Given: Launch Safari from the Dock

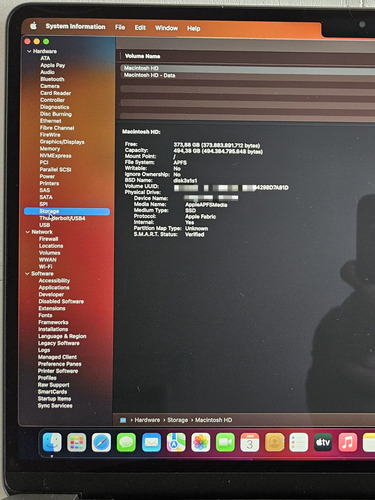Looking at the screenshot, I should click(101, 442).
